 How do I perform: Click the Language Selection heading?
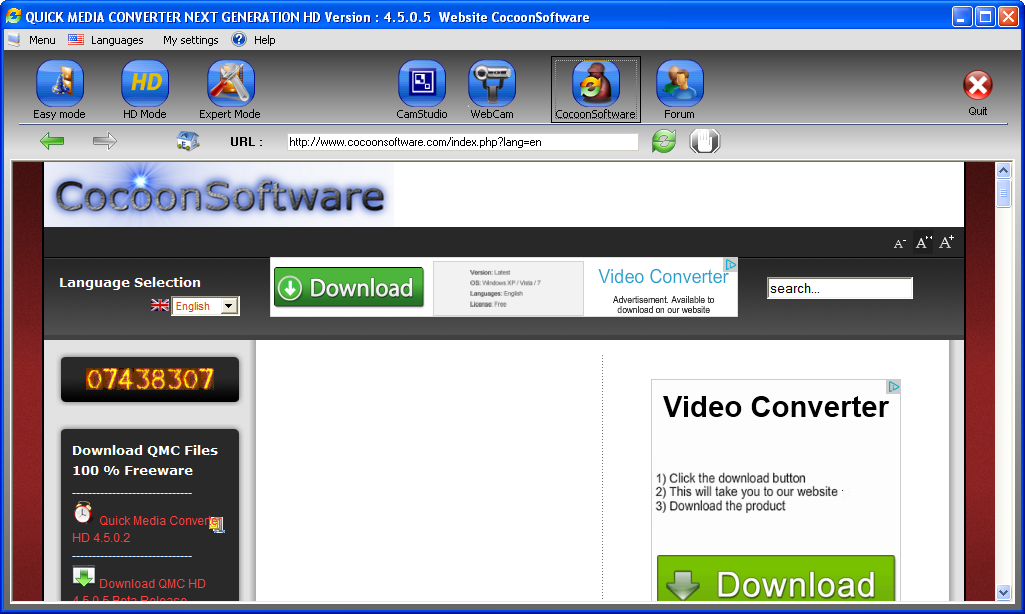[130, 282]
